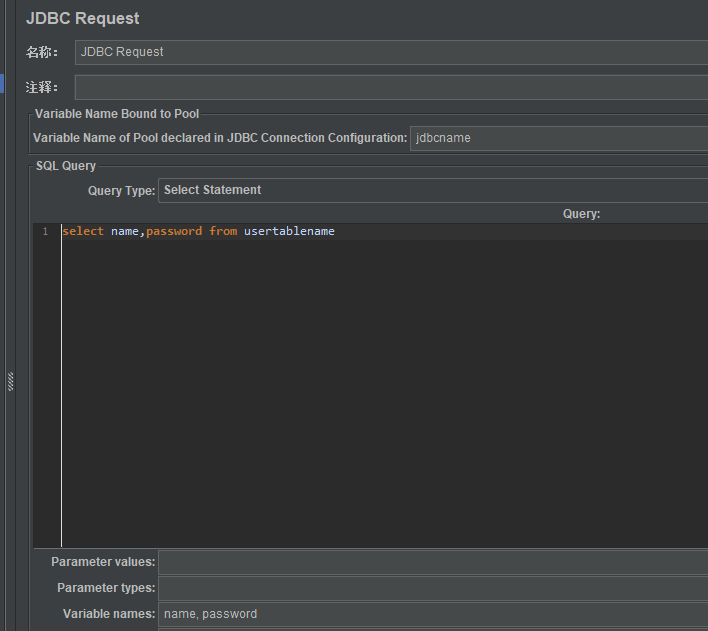This screenshot has height=631, width=708.
Task: Click the from keyword in the query
Action: coord(223,232)
